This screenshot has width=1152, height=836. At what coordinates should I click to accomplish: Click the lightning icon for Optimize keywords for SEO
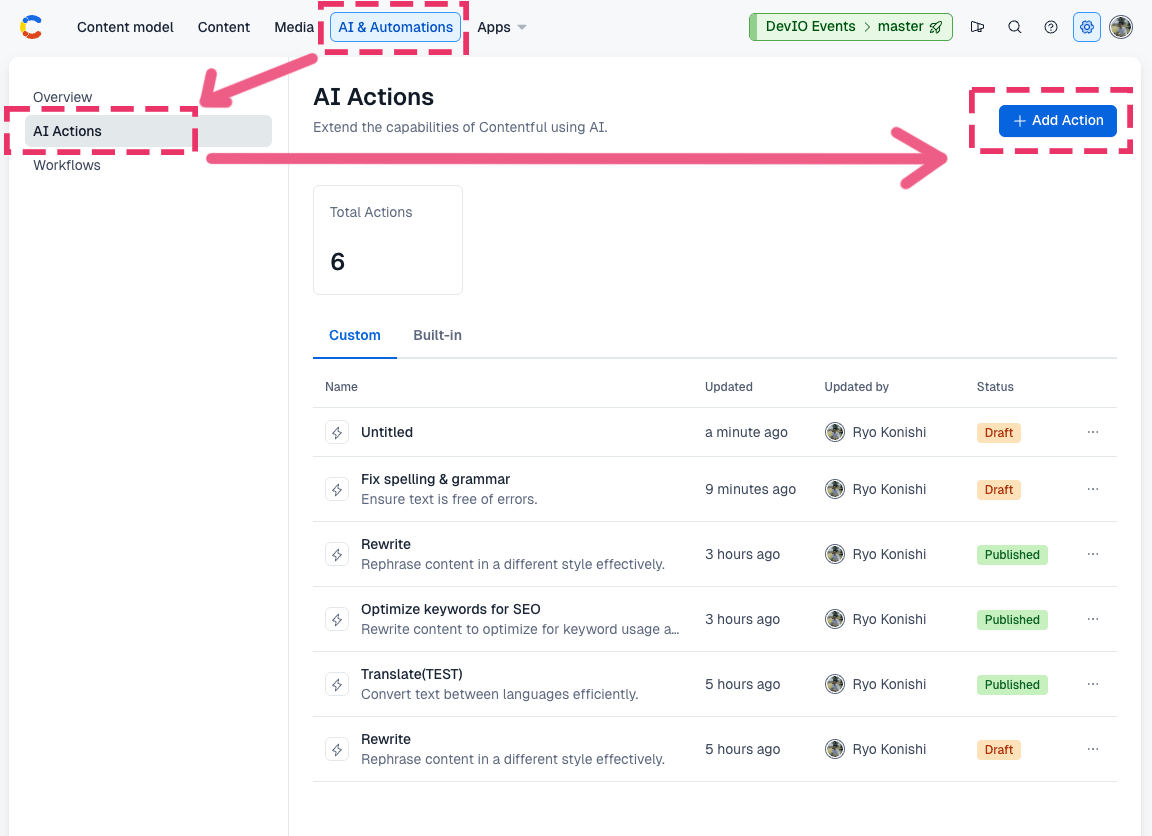click(337, 619)
